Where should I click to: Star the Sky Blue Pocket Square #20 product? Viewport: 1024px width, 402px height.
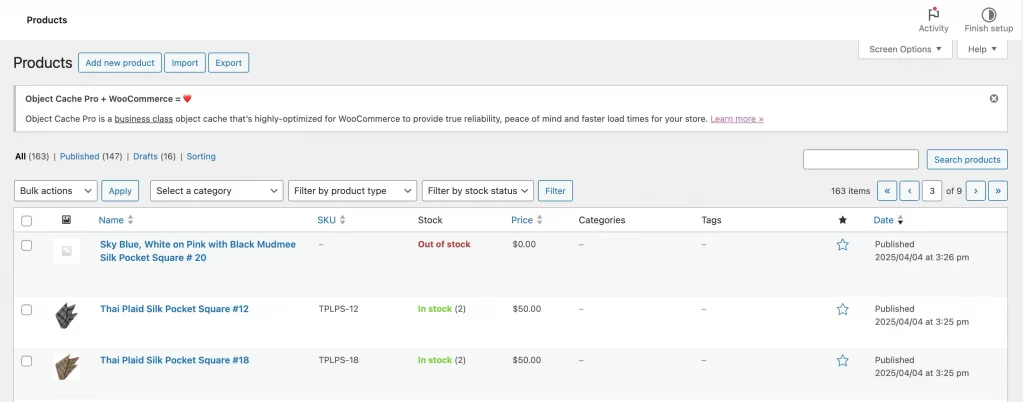[842, 245]
